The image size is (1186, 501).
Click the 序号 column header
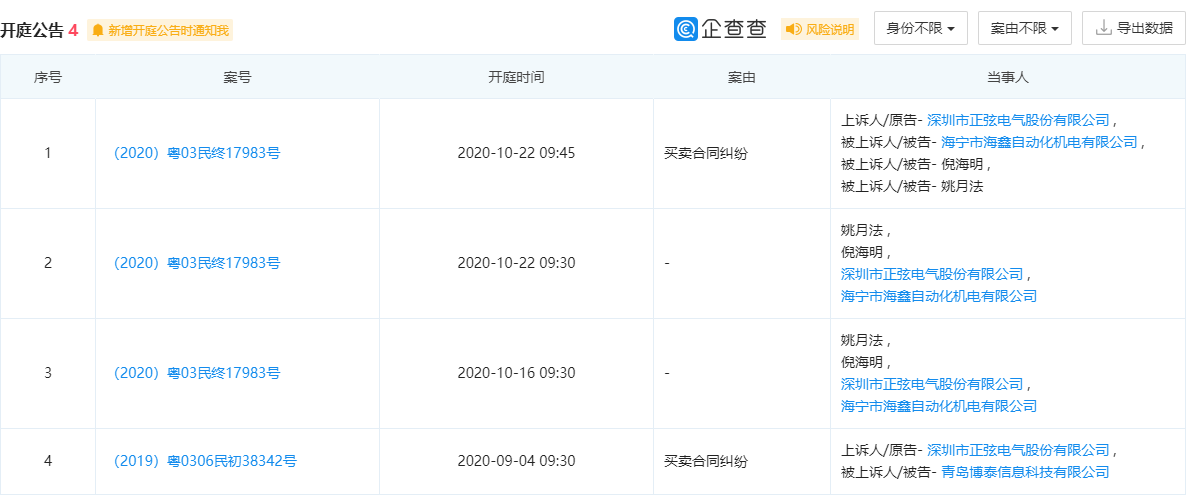click(x=48, y=77)
